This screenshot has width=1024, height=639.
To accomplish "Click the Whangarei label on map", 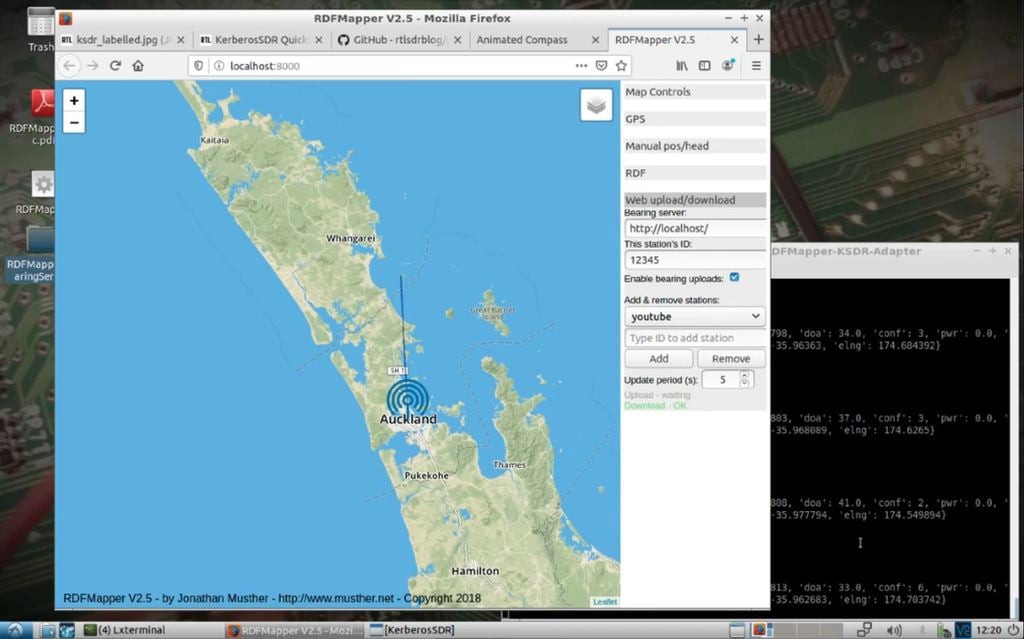I will [351, 238].
